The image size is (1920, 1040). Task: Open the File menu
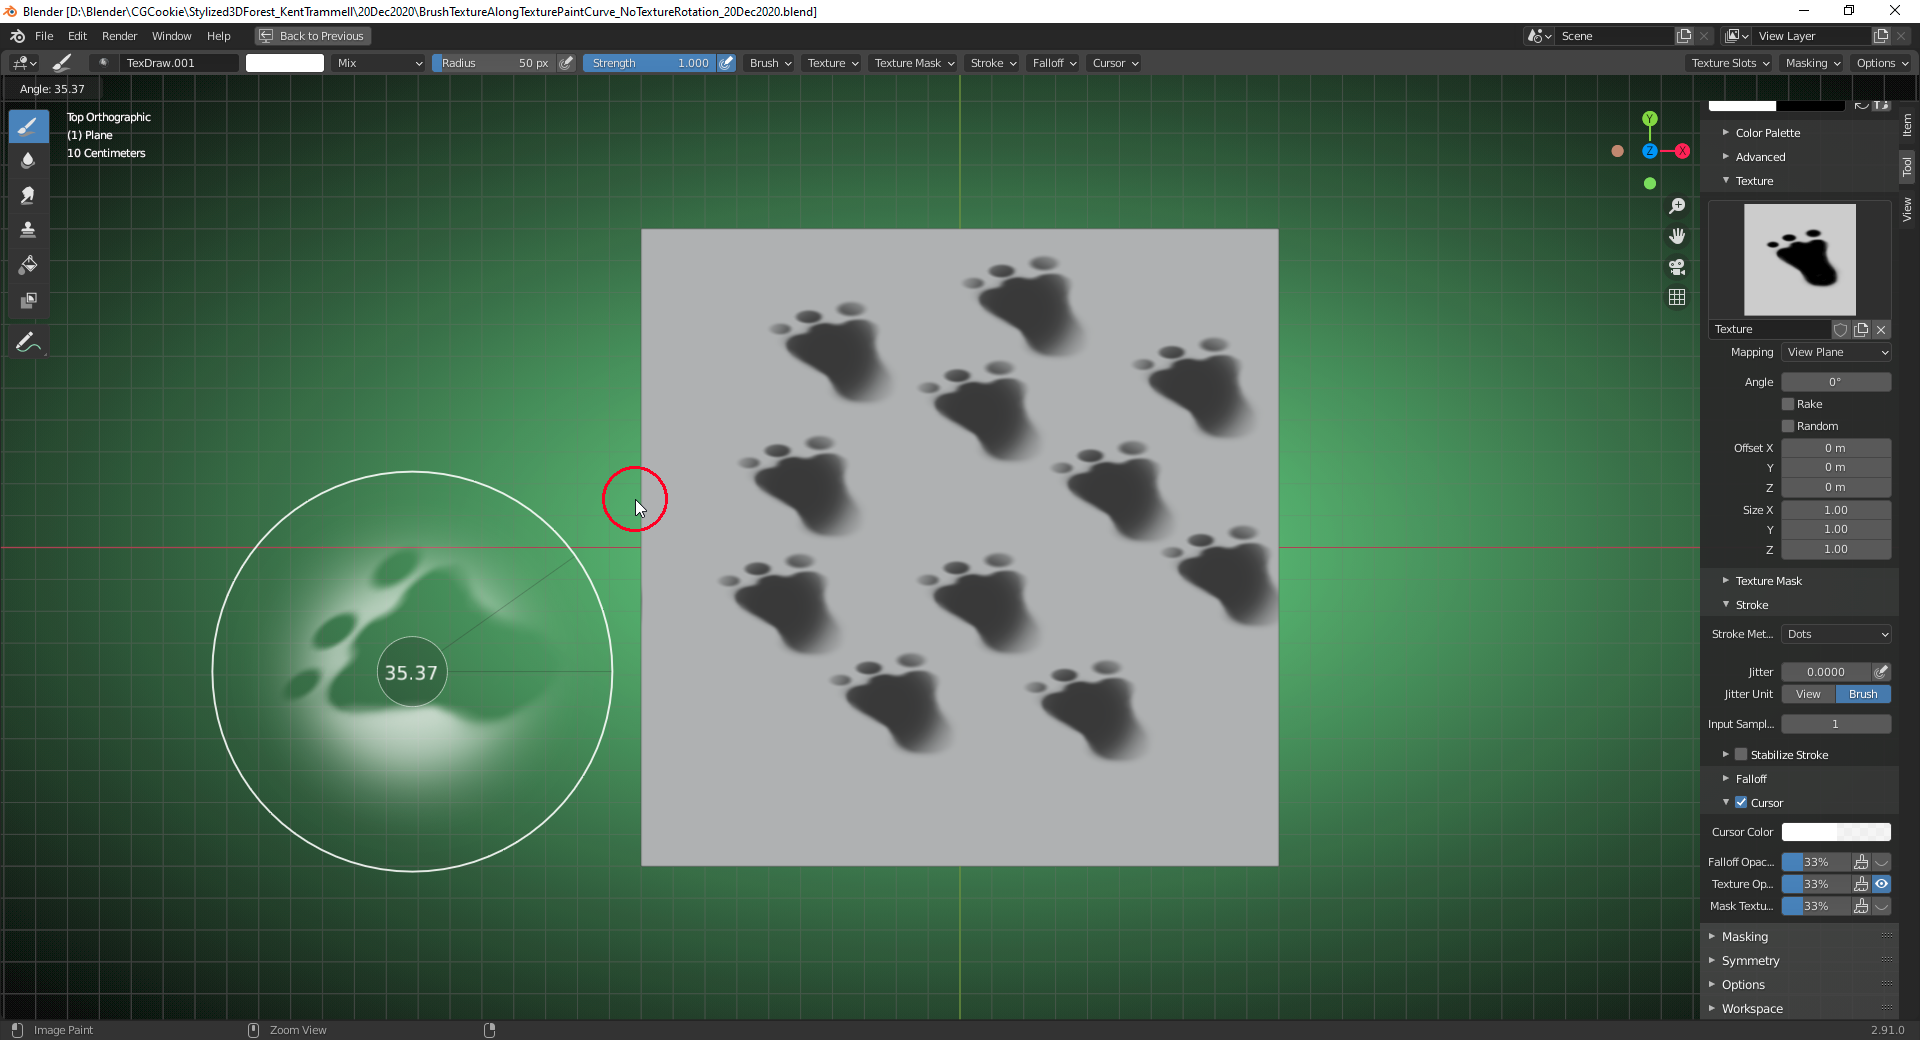pos(44,36)
